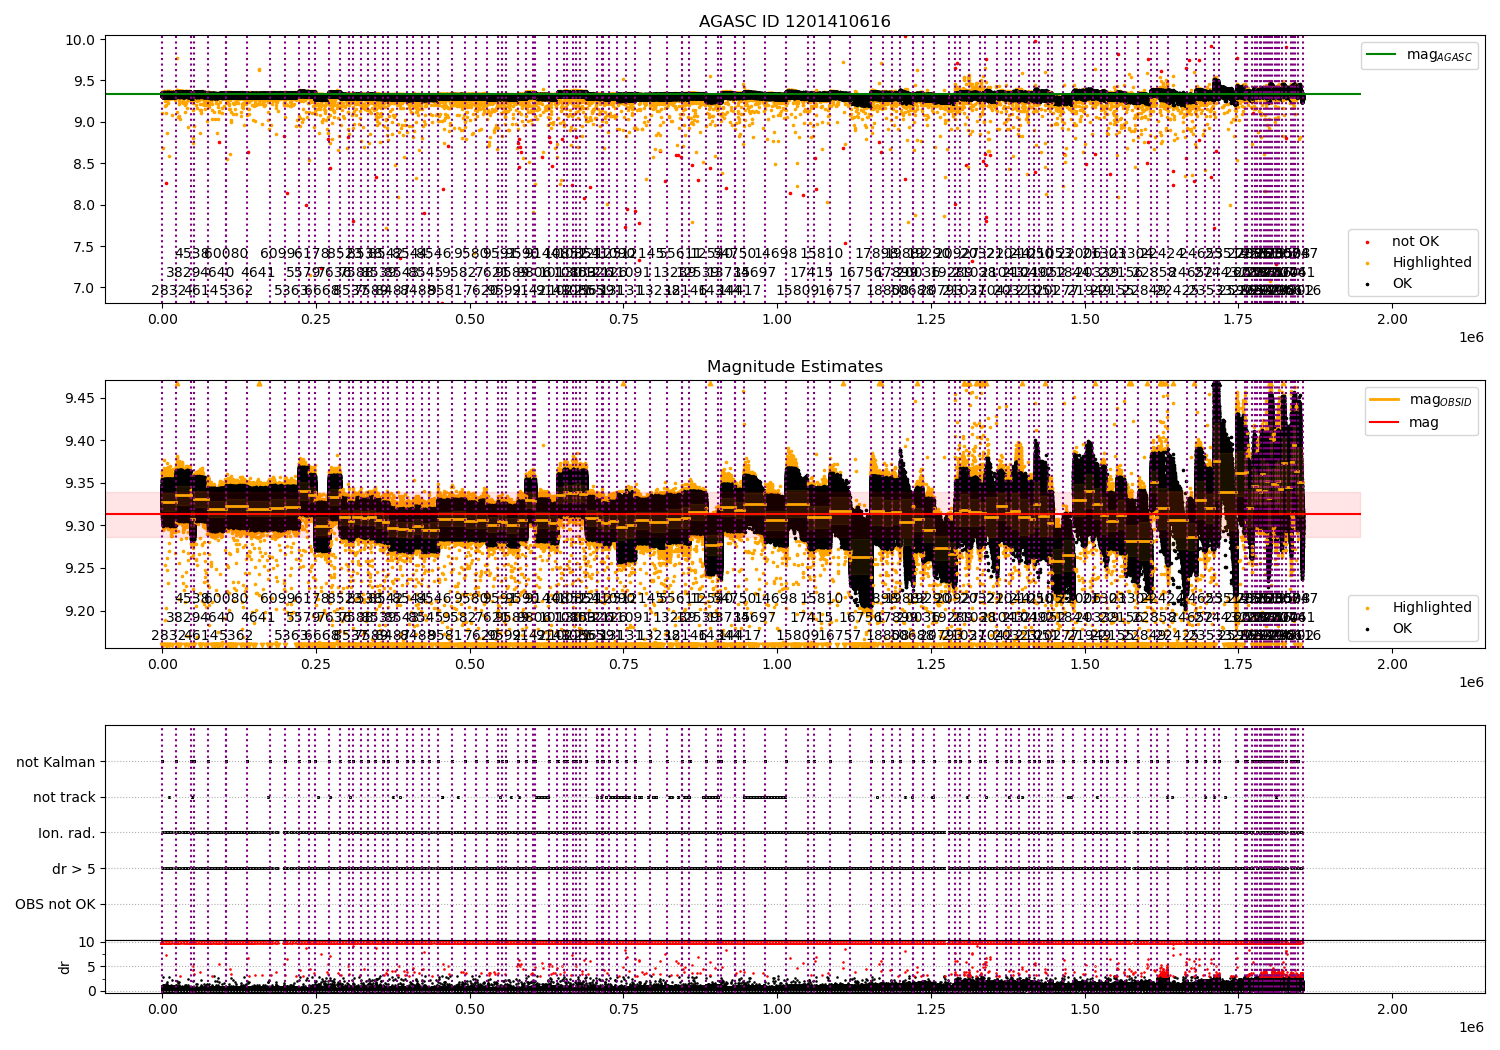
Task: Select the red 'mag' legend entry
Action: (x=1424, y=422)
